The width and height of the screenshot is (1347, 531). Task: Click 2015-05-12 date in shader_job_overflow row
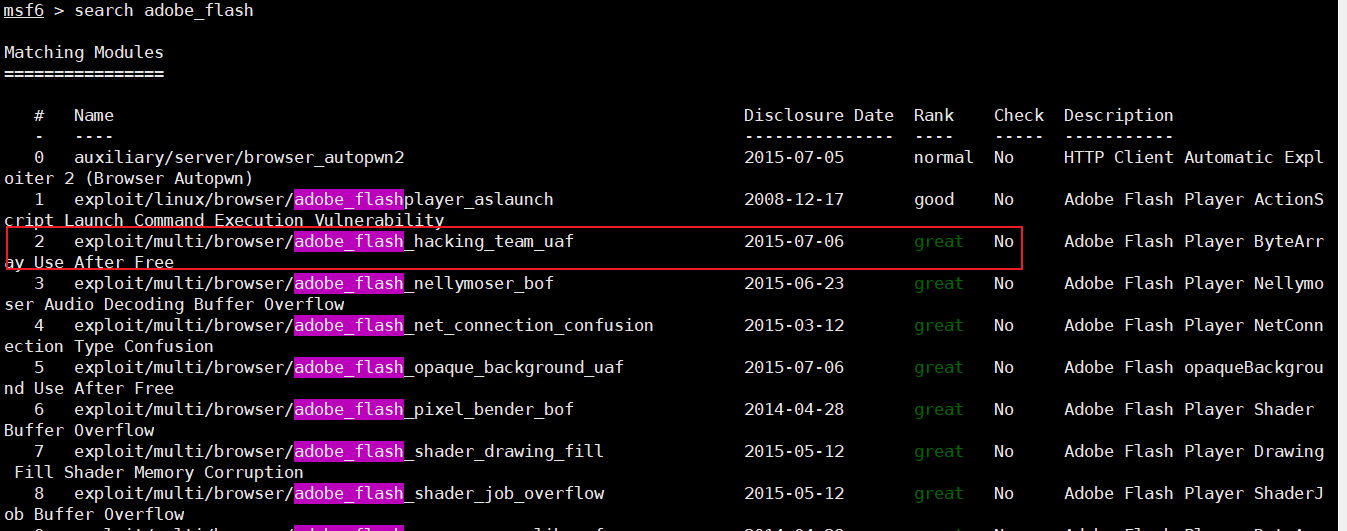[x=794, y=493]
